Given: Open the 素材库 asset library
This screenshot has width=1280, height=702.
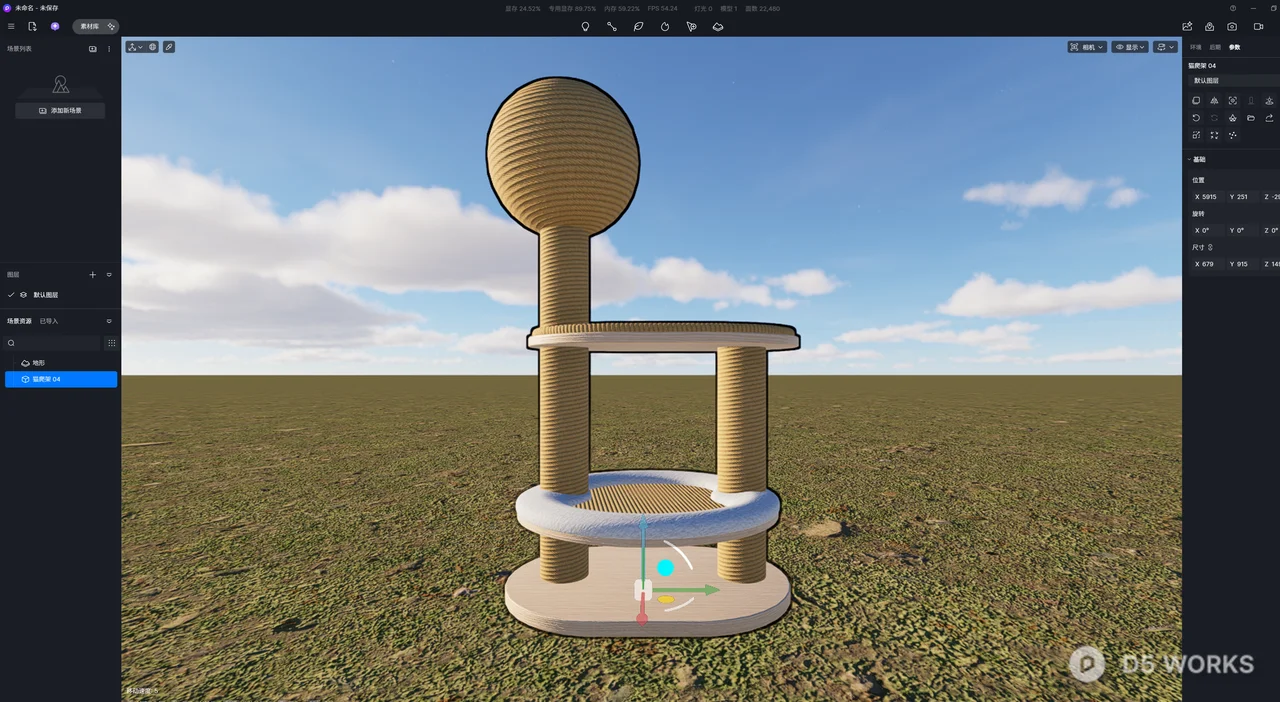Looking at the screenshot, I should pyautogui.click(x=96, y=26).
